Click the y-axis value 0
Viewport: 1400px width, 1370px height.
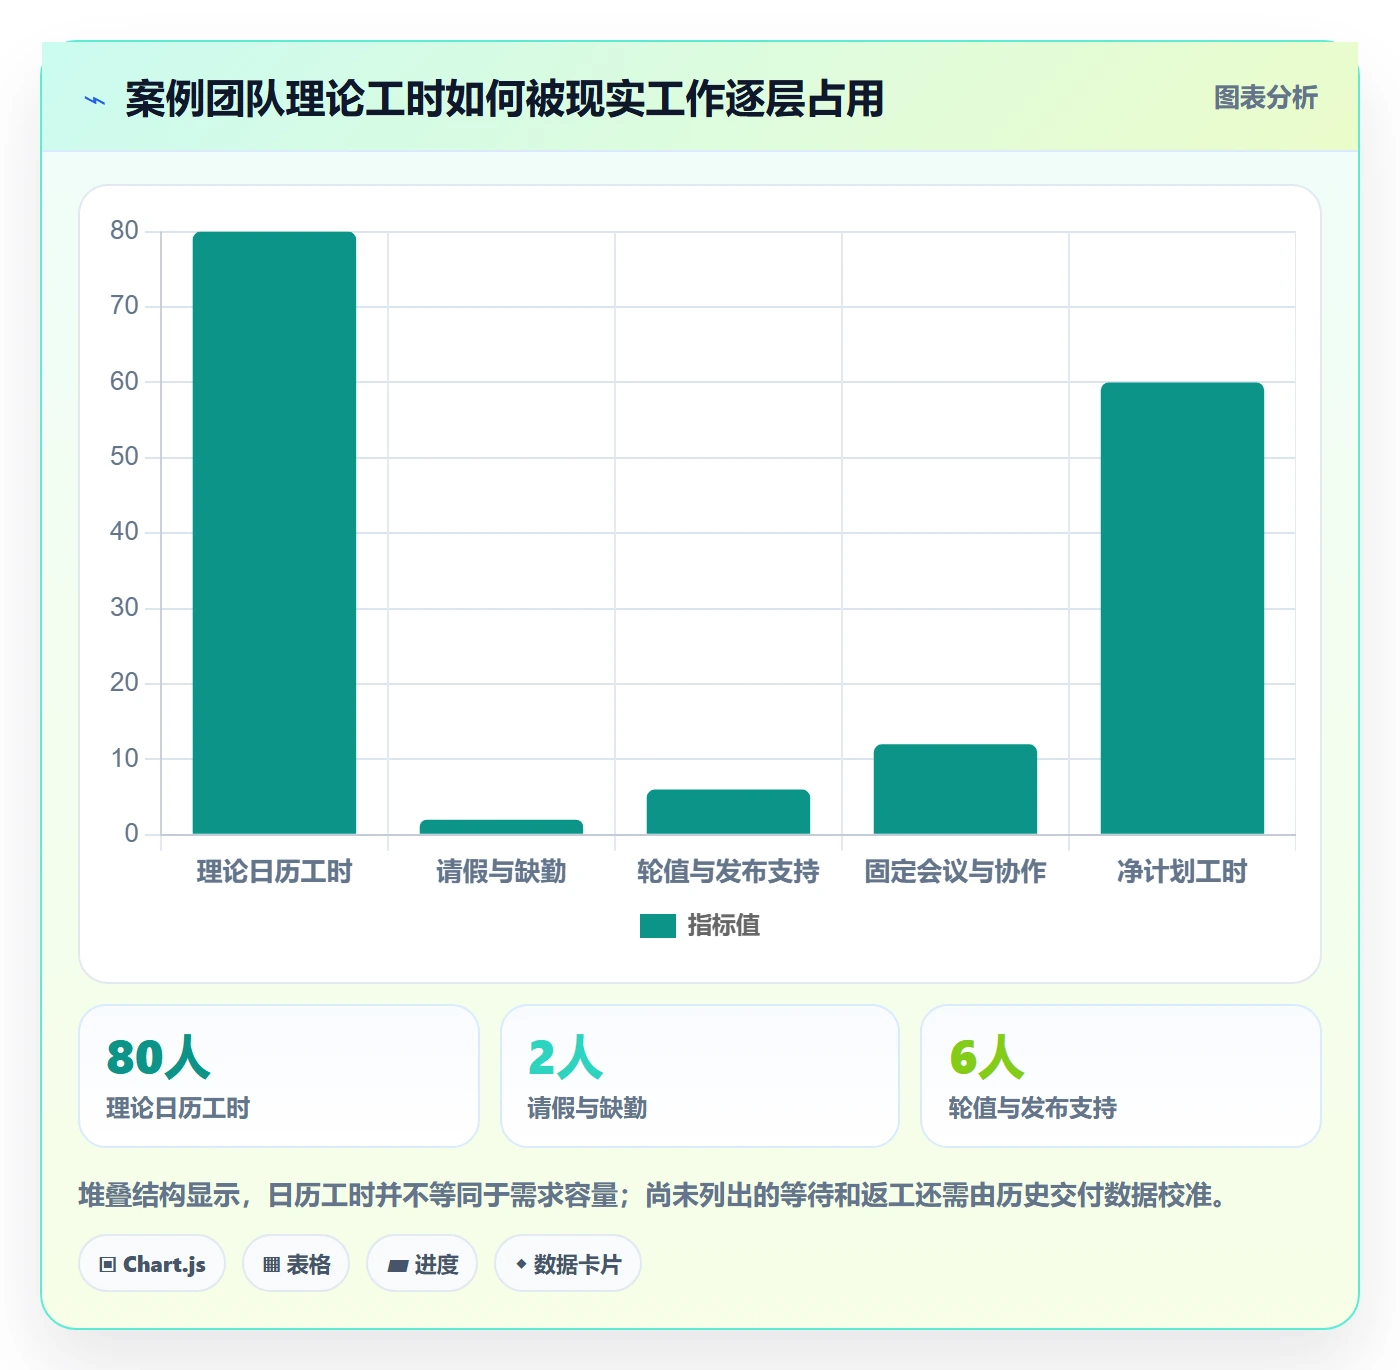[131, 834]
